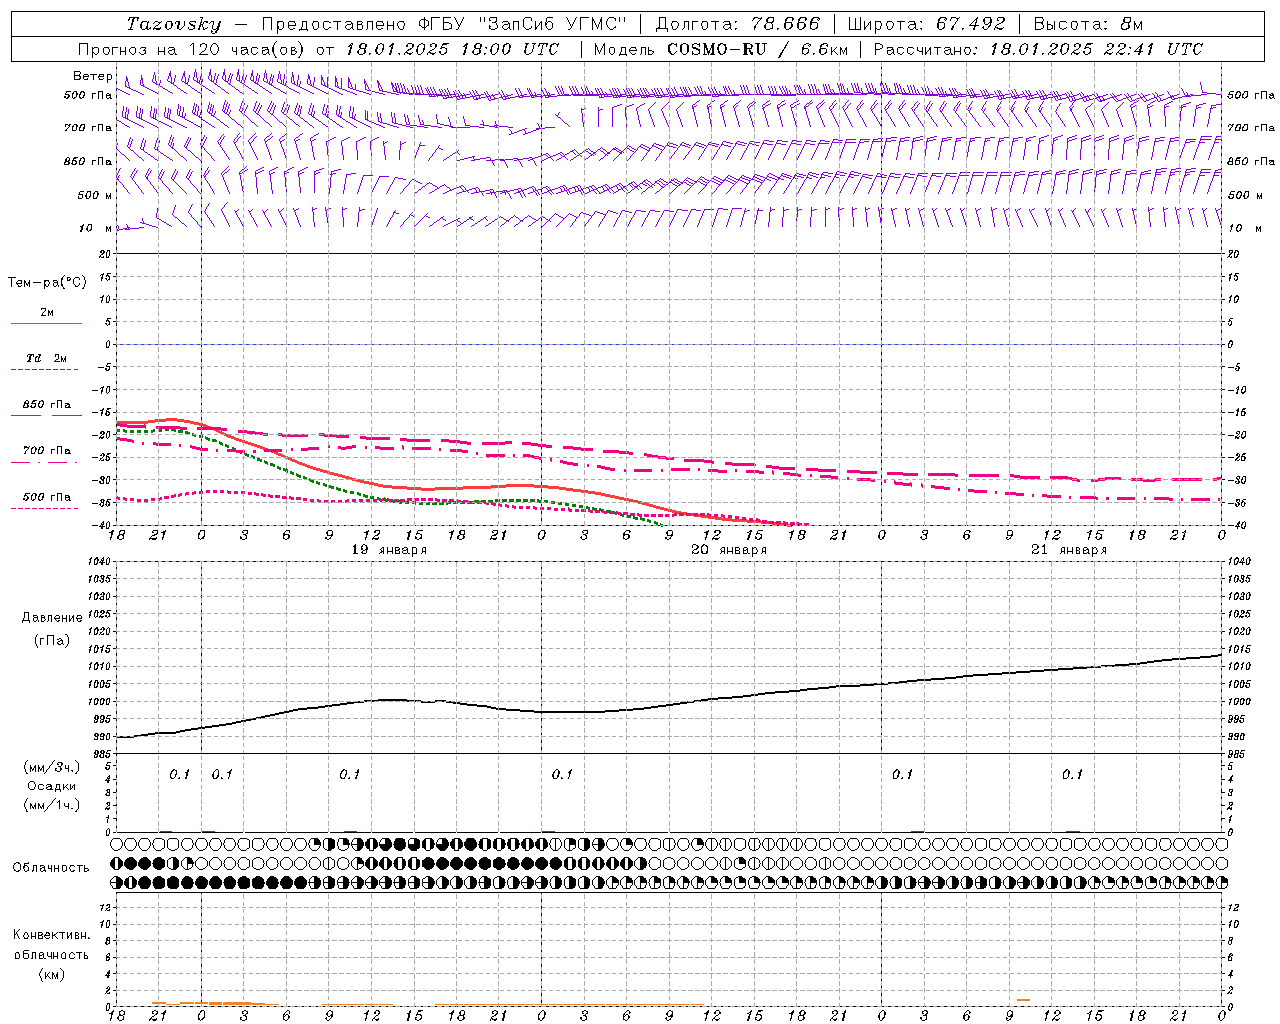Image resolution: width=1280 pixels, height=1024 pixels.
Task: Click the orange convective cloud bar on 21 января
Action: pyautogui.click(x=1023, y=999)
